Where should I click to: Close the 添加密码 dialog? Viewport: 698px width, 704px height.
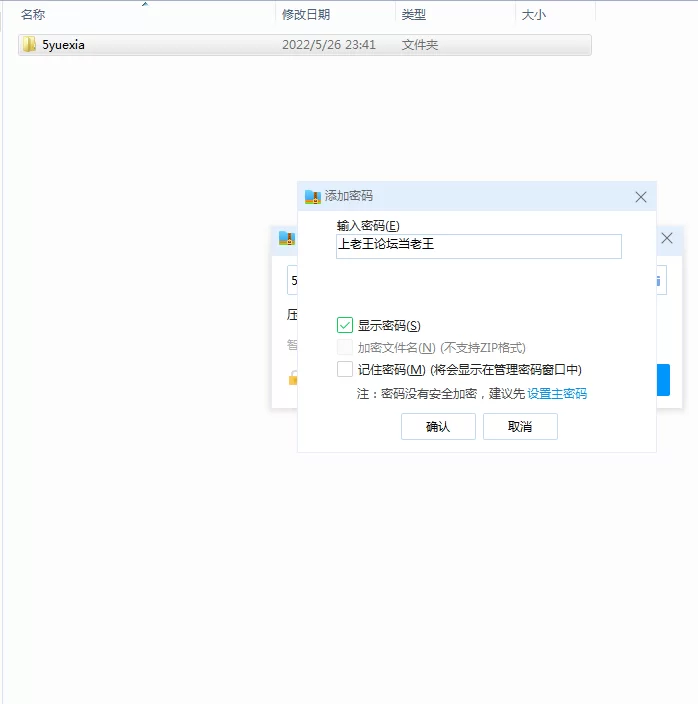[641, 197]
